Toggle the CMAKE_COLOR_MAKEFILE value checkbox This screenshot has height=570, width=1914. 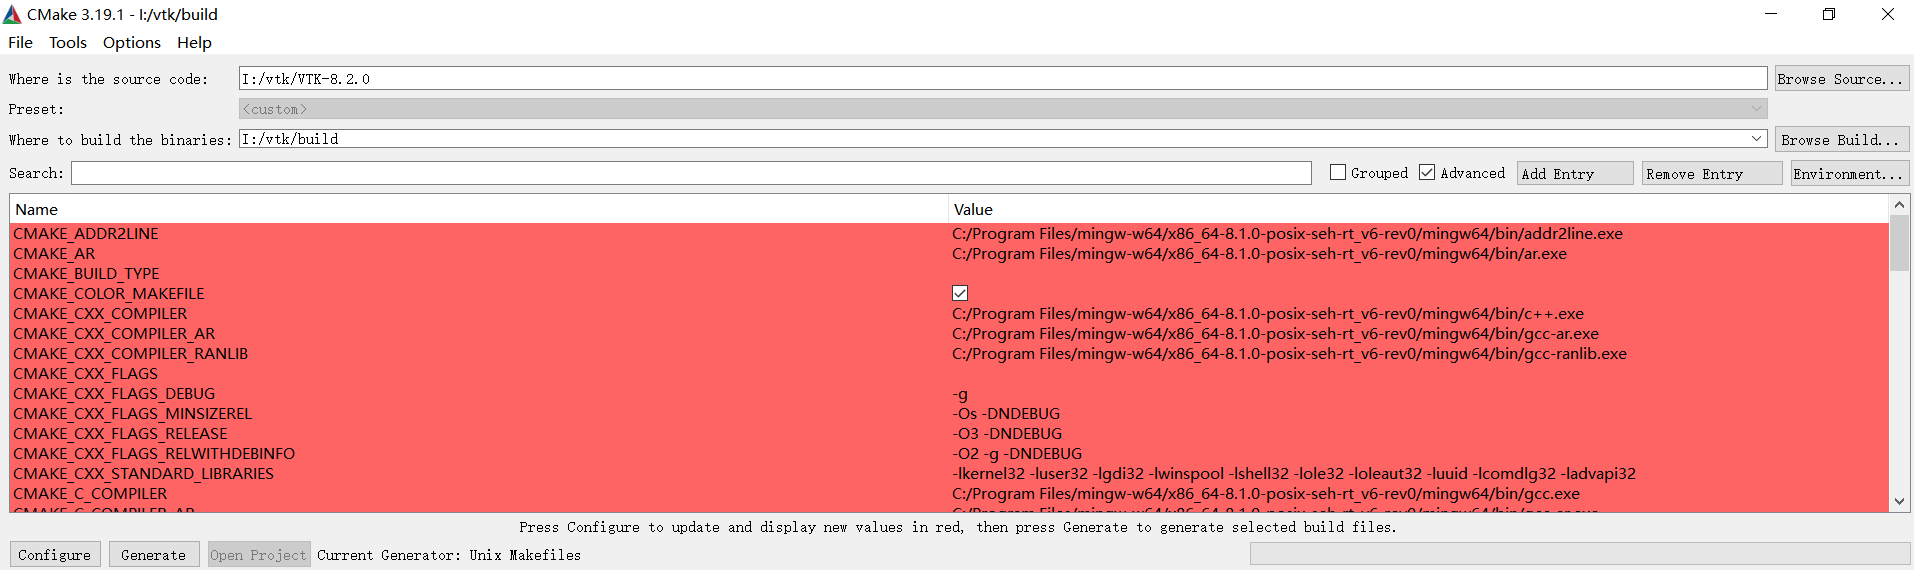pos(960,293)
